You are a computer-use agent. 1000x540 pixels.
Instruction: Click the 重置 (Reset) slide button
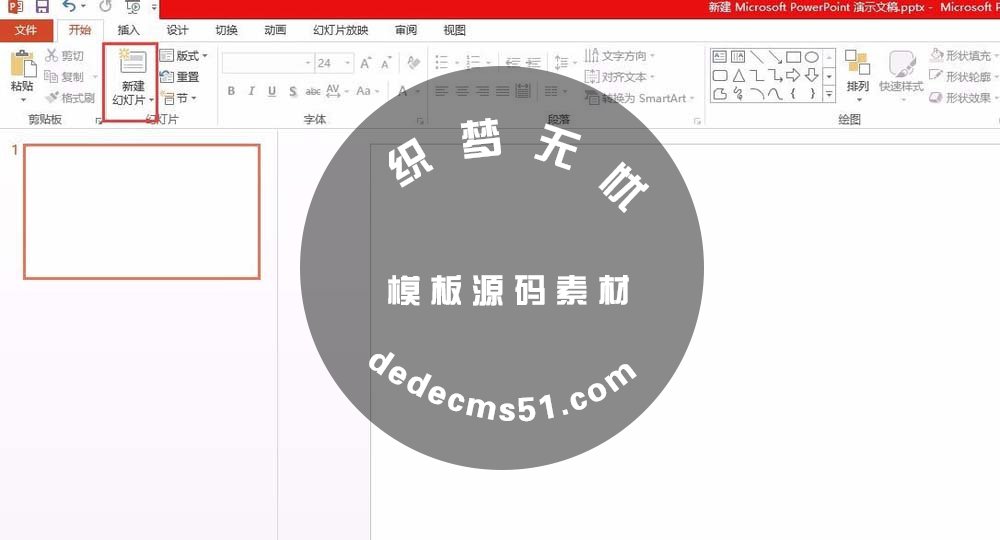pos(180,77)
